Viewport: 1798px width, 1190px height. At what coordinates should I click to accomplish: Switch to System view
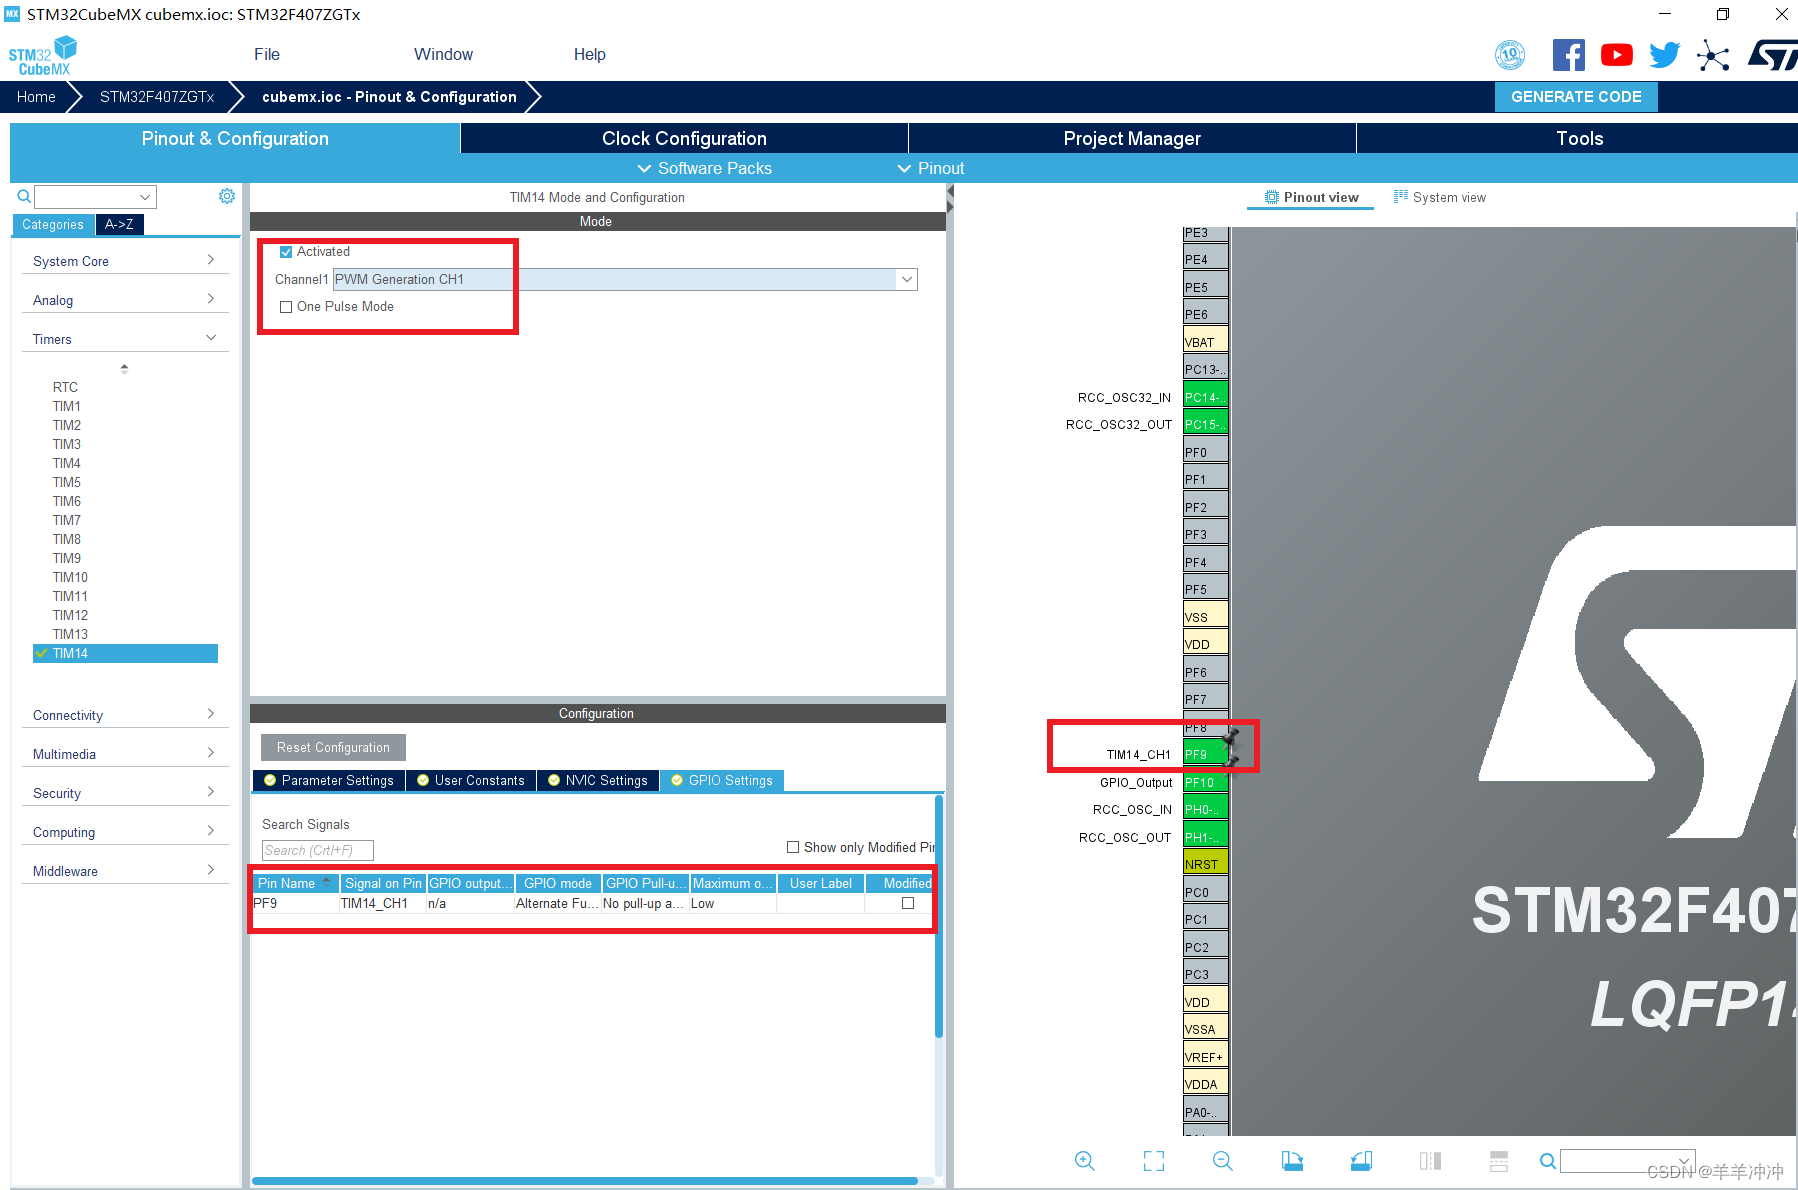1440,197
